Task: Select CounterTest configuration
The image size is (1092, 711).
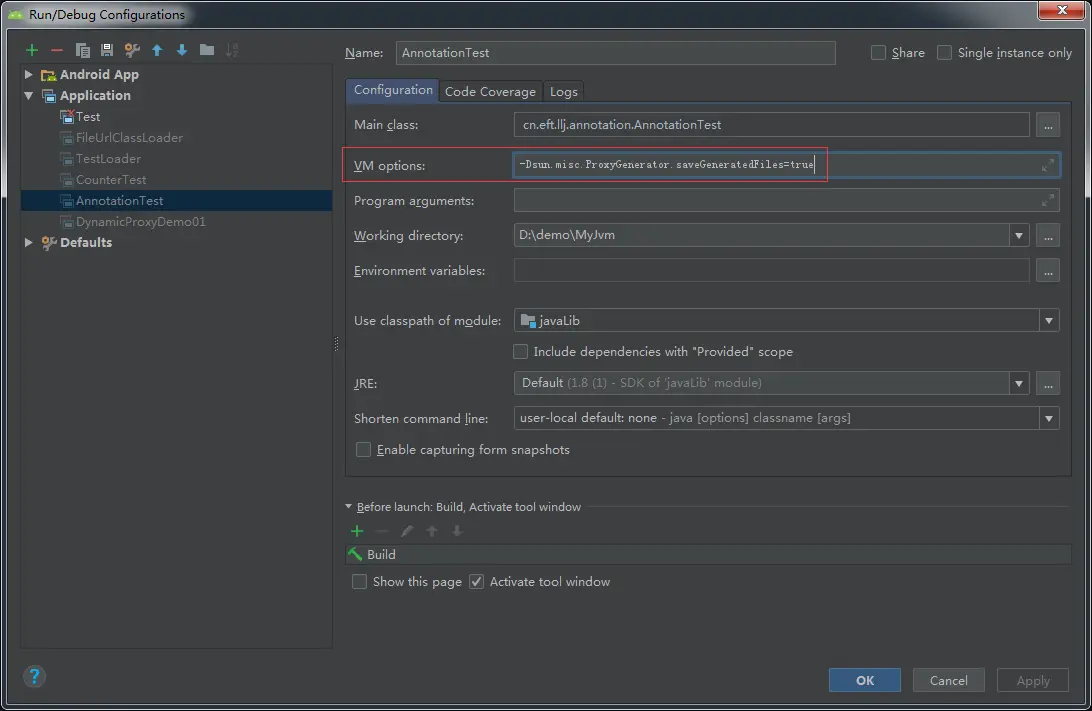Action: [111, 180]
